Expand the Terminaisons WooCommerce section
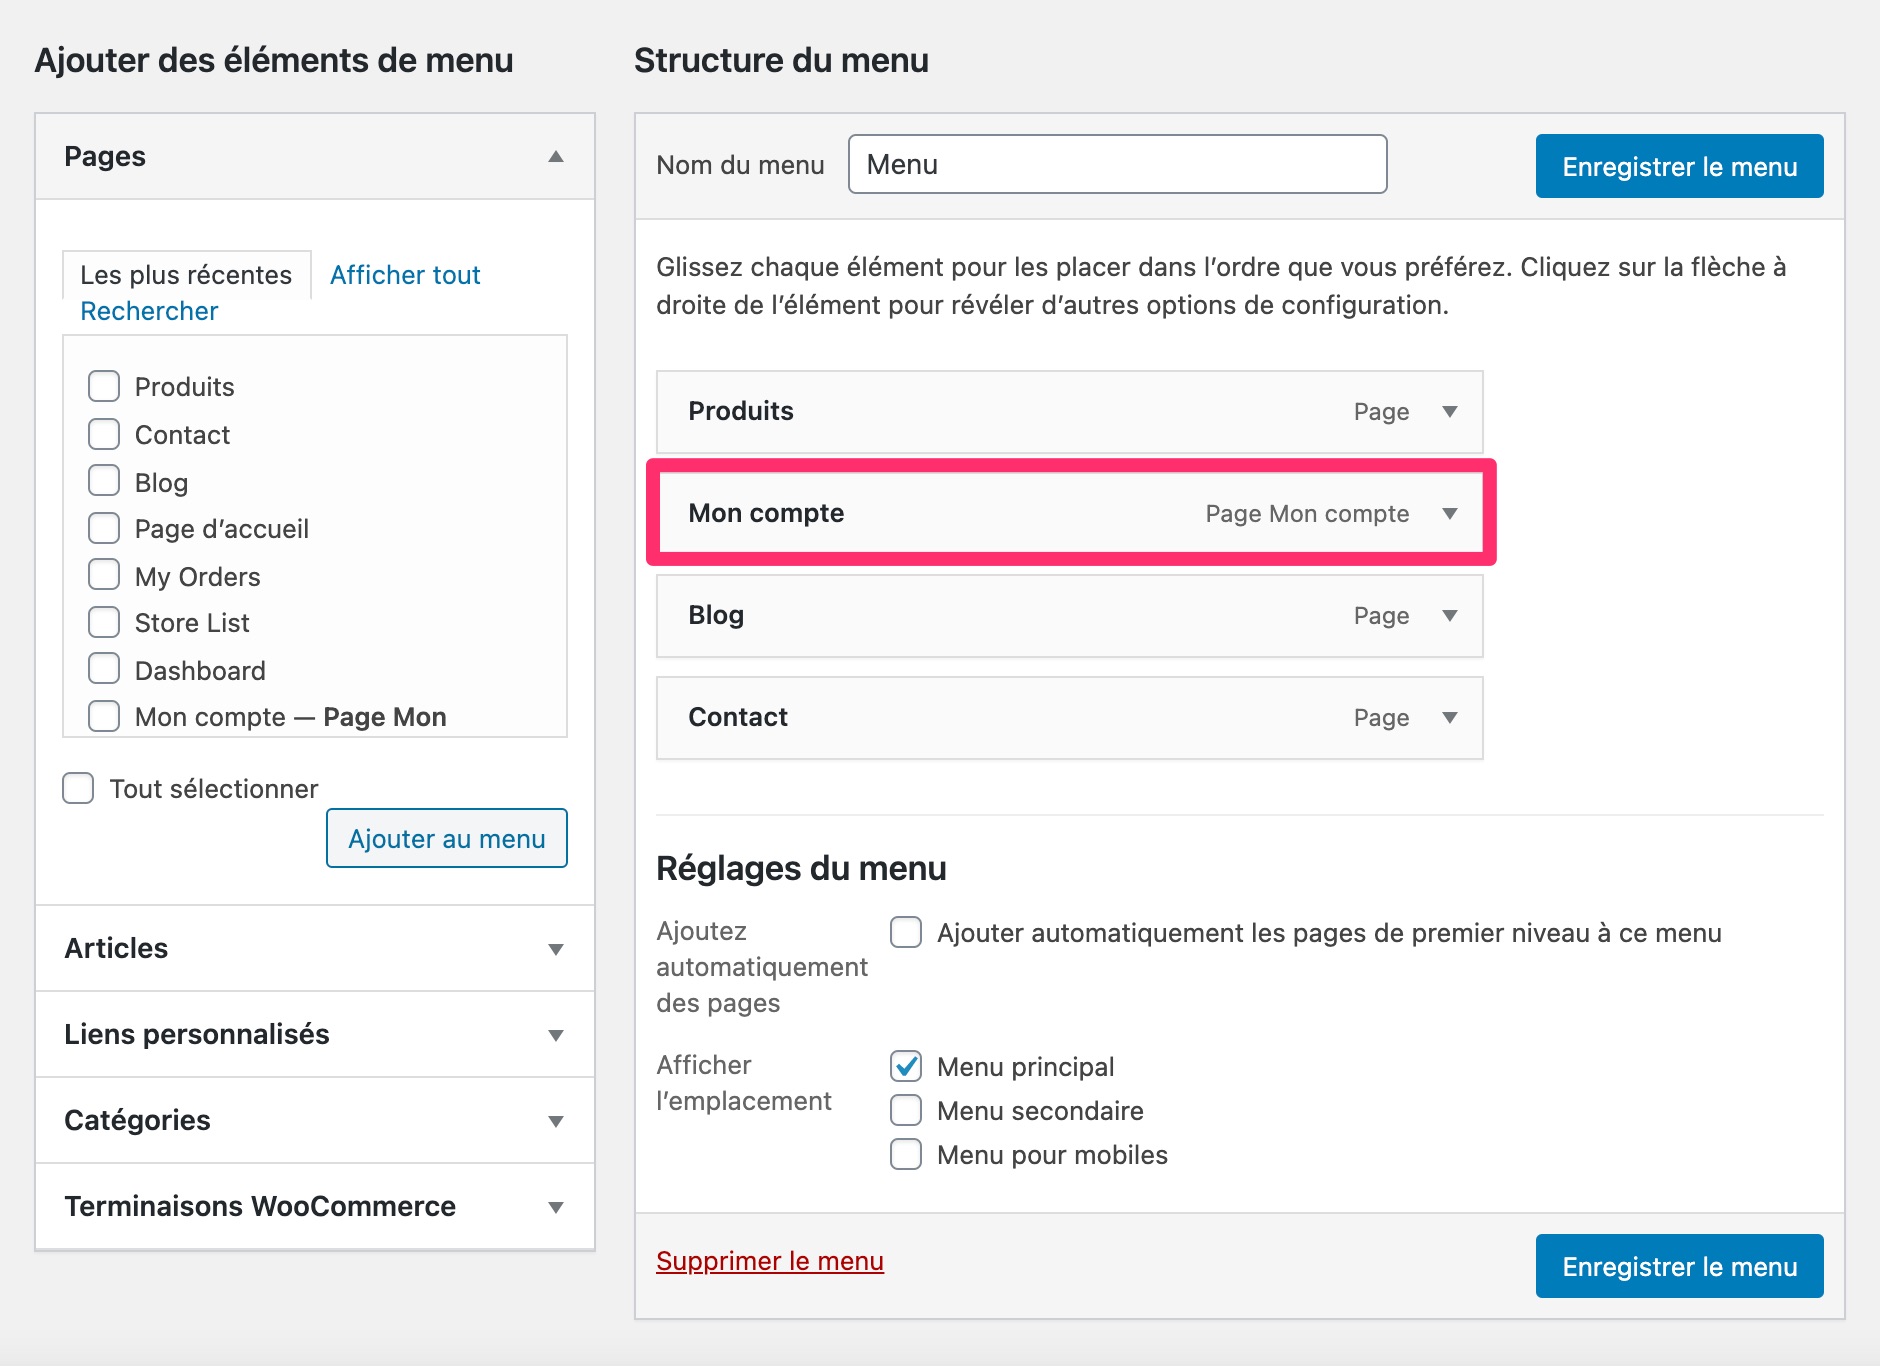The image size is (1880, 1366). pos(556,1206)
